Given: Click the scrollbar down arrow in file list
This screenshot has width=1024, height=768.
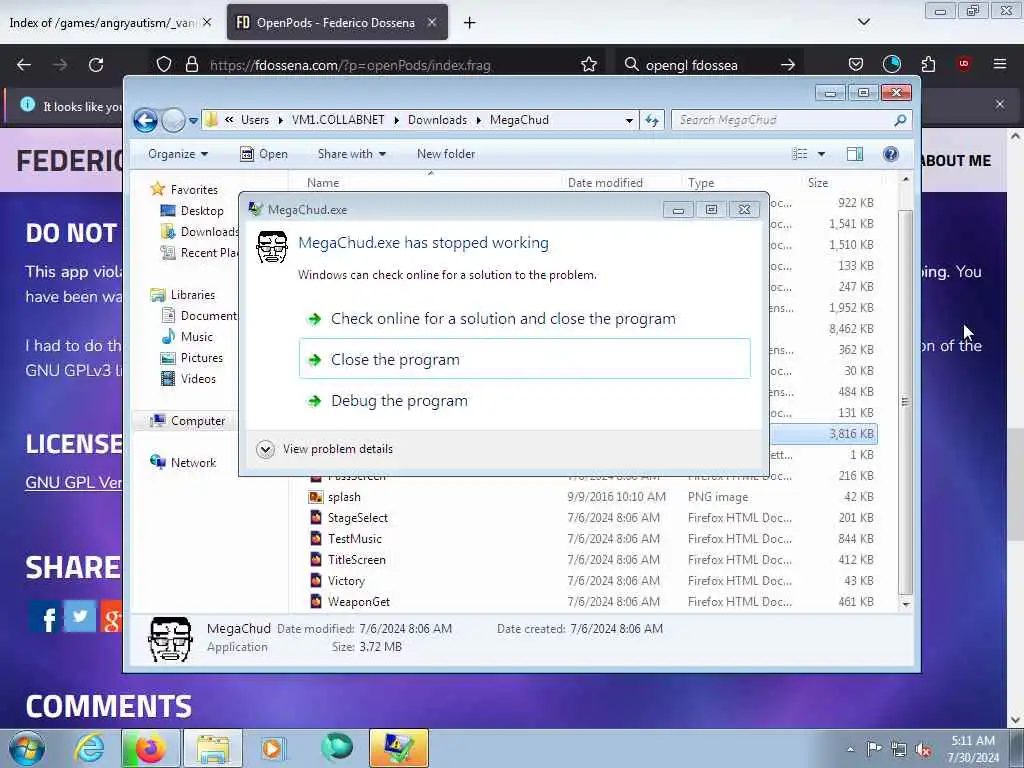Looking at the screenshot, I should point(905,604).
